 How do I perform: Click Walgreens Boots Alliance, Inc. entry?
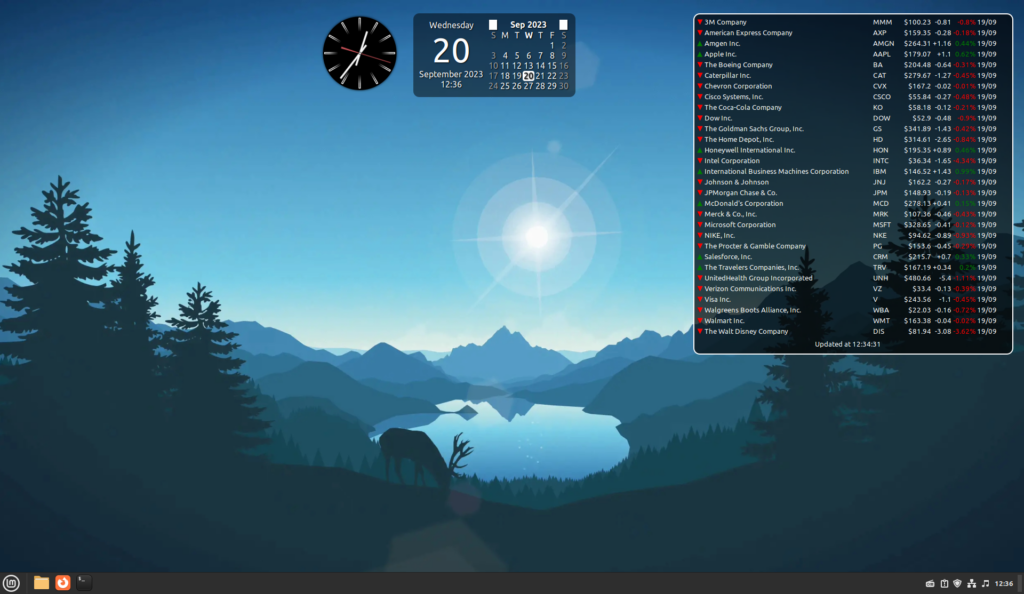tap(752, 310)
